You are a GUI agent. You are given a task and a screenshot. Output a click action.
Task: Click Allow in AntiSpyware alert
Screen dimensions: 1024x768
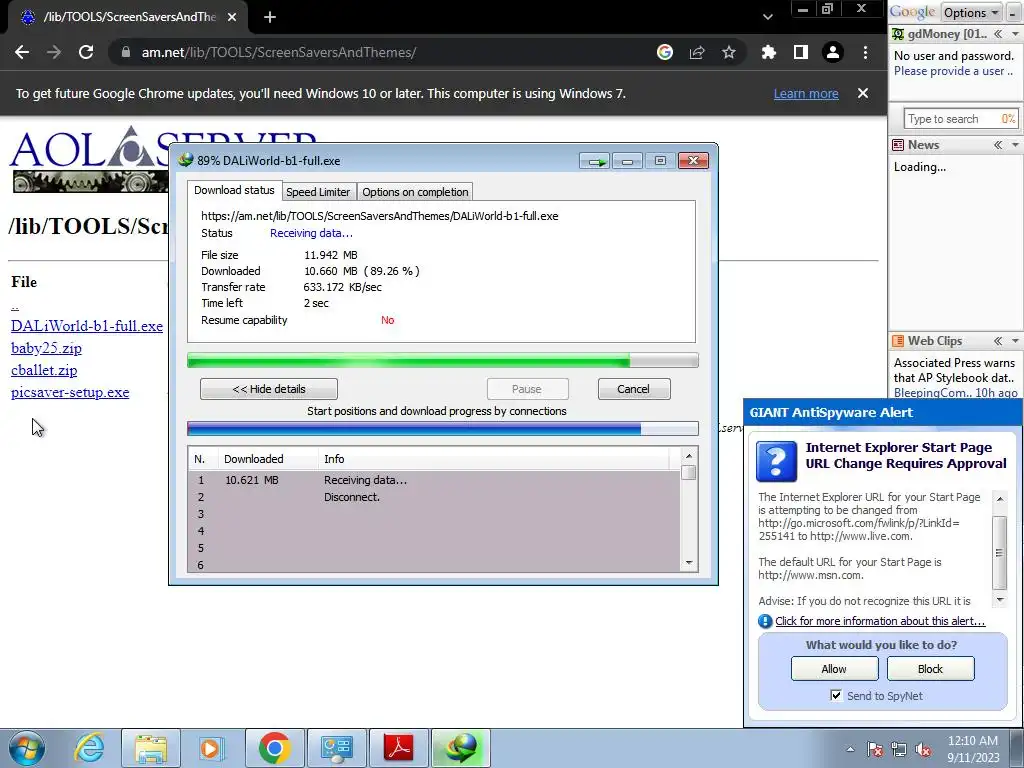(835, 669)
